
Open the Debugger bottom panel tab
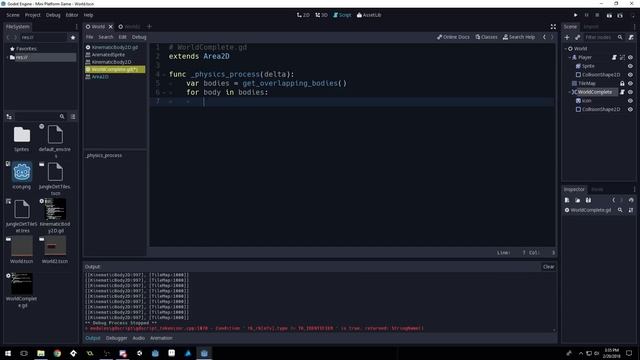tap(116, 338)
